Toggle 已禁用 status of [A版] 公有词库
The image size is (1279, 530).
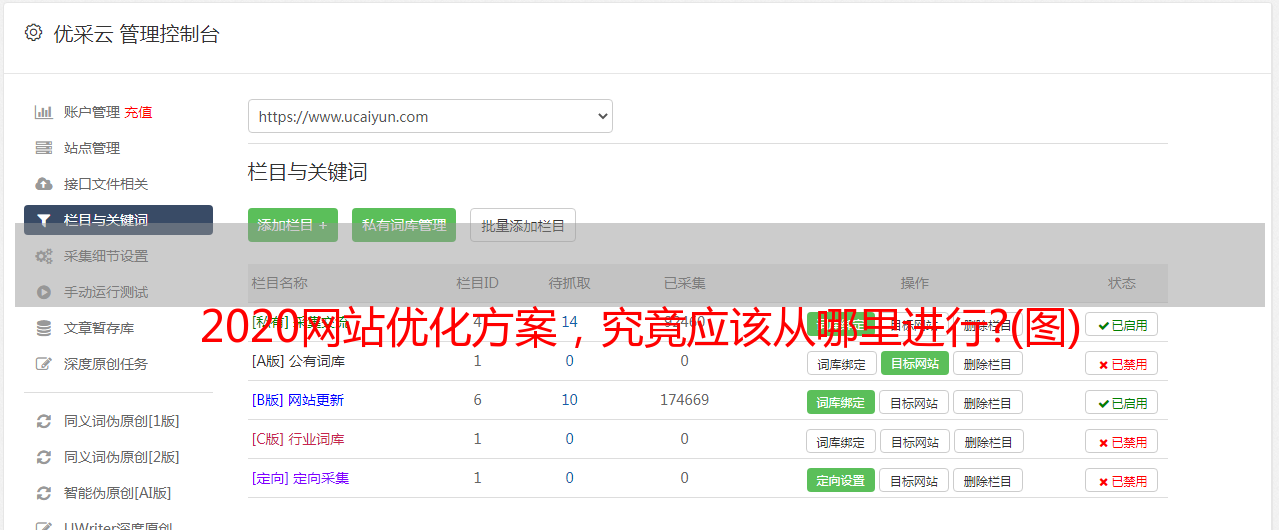(1122, 364)
